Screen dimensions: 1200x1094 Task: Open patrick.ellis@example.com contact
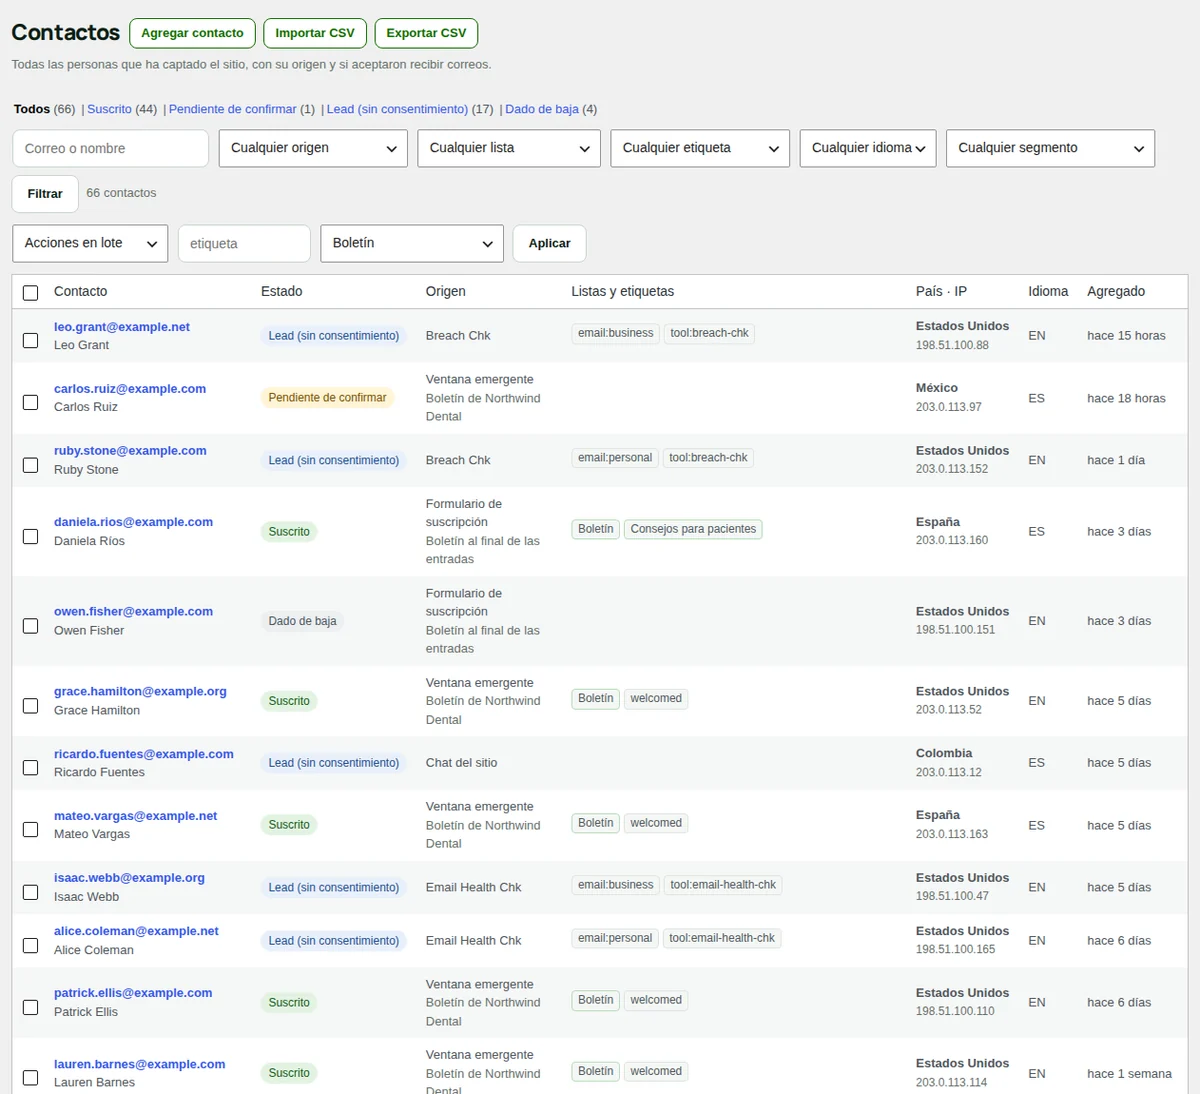pyautogui.click(x=133, y=993)
